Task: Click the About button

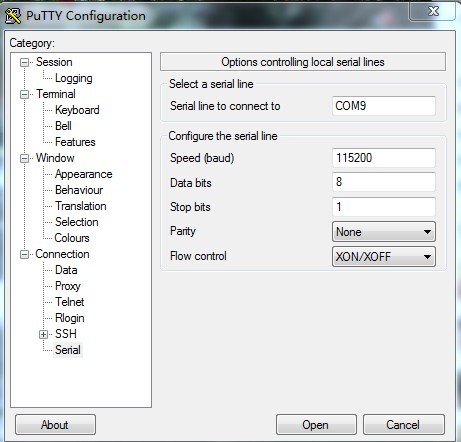Action: point(55,425)
